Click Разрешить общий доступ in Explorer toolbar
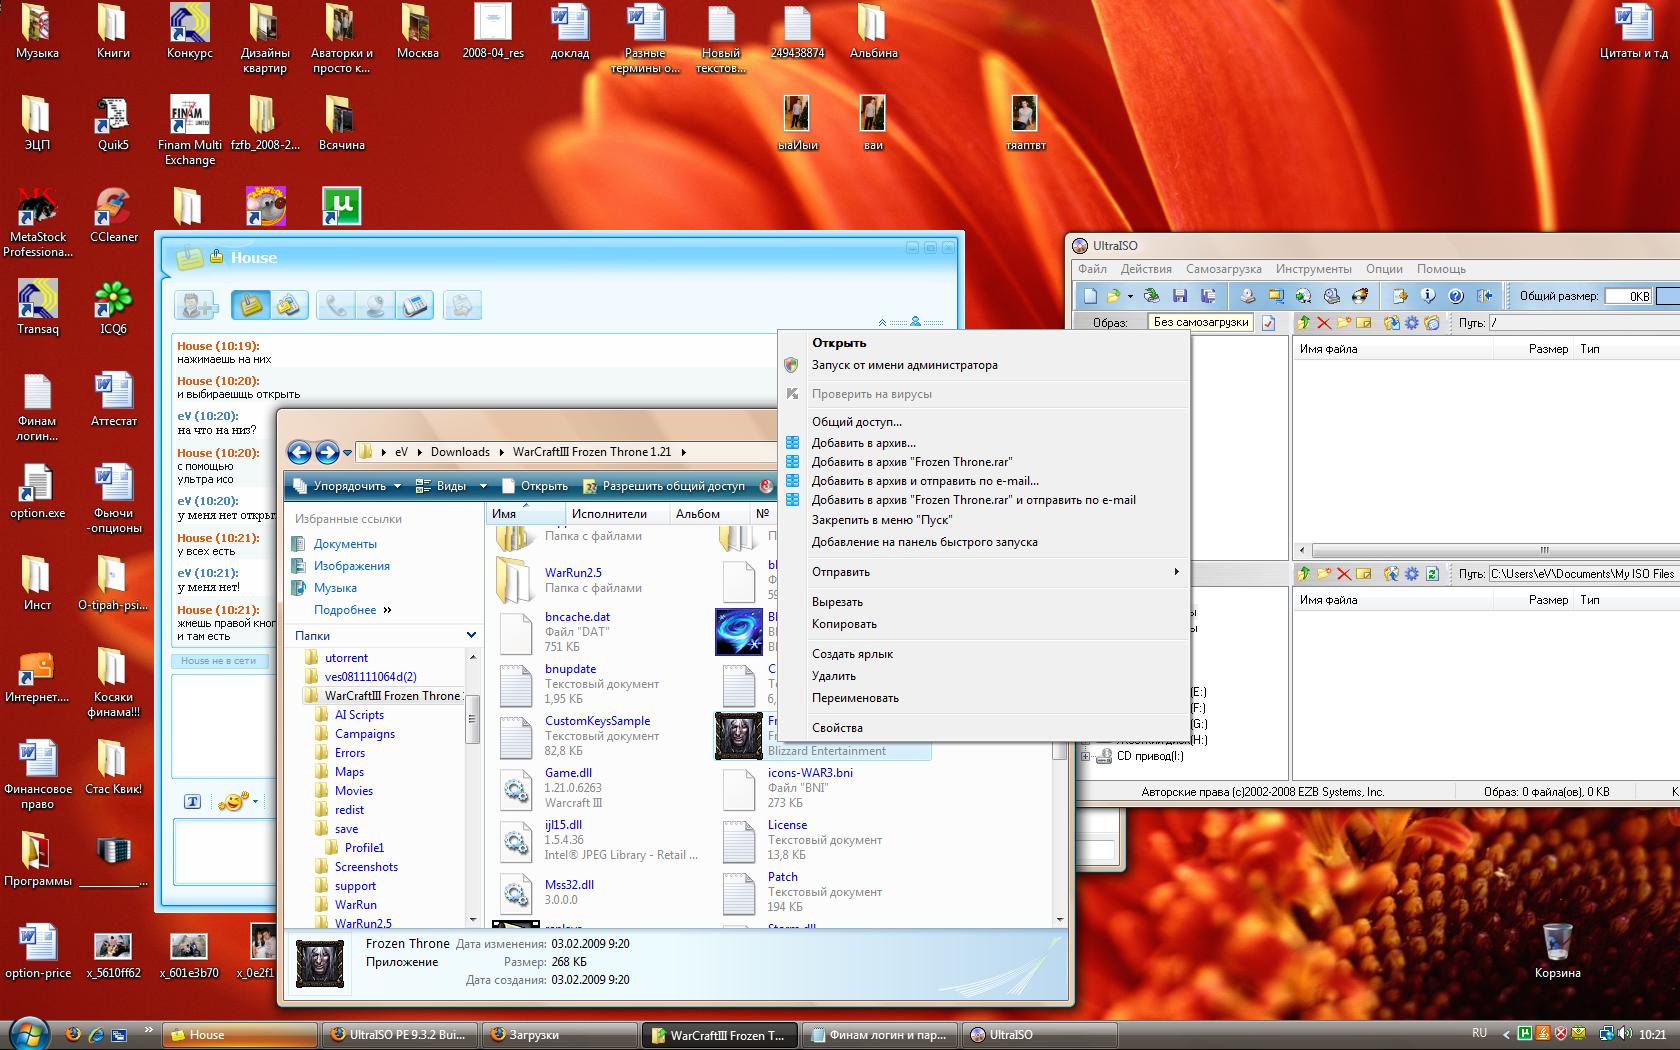1680x1050 pixels. [663, 486]
